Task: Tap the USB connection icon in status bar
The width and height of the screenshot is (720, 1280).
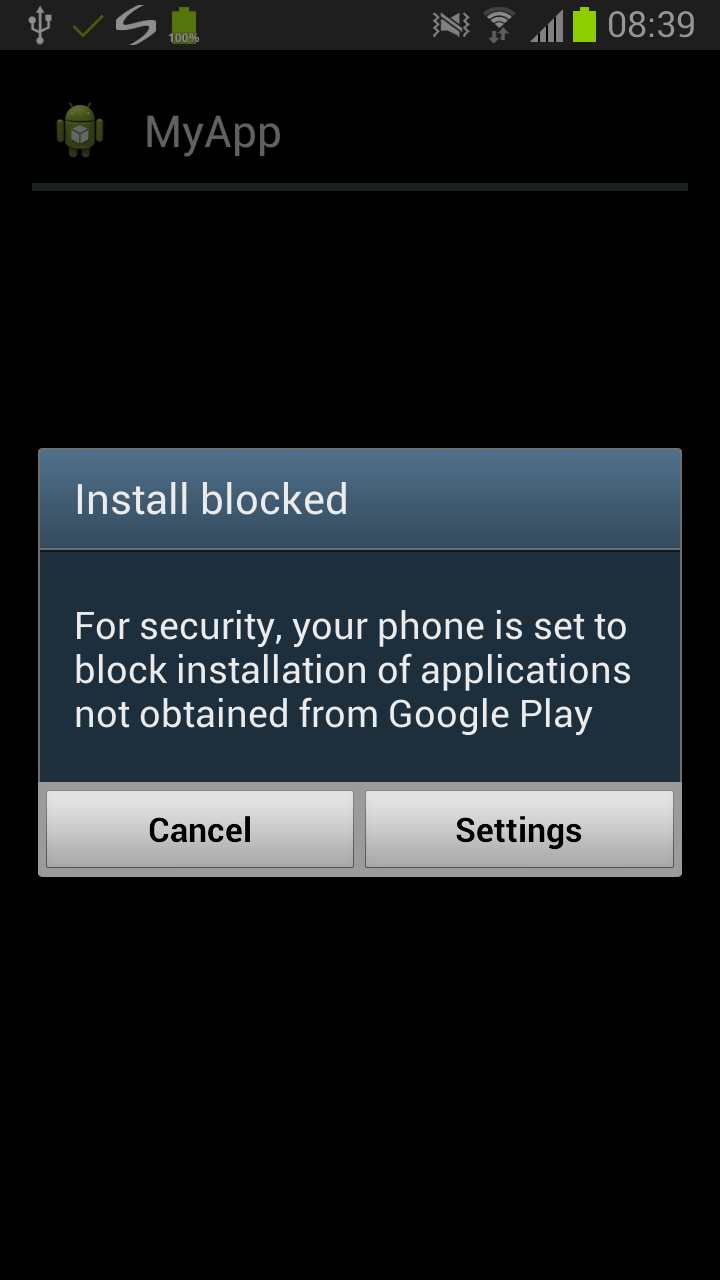Action: [x=39, y=25]
